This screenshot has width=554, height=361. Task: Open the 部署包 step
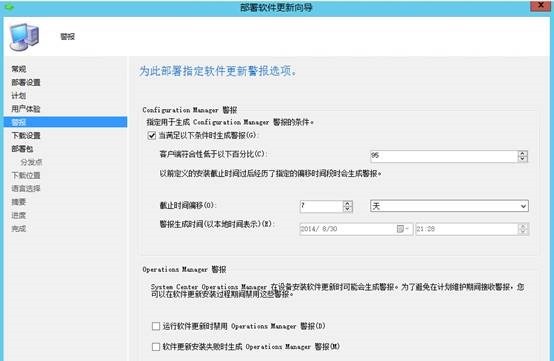click(x=22, y=149)
